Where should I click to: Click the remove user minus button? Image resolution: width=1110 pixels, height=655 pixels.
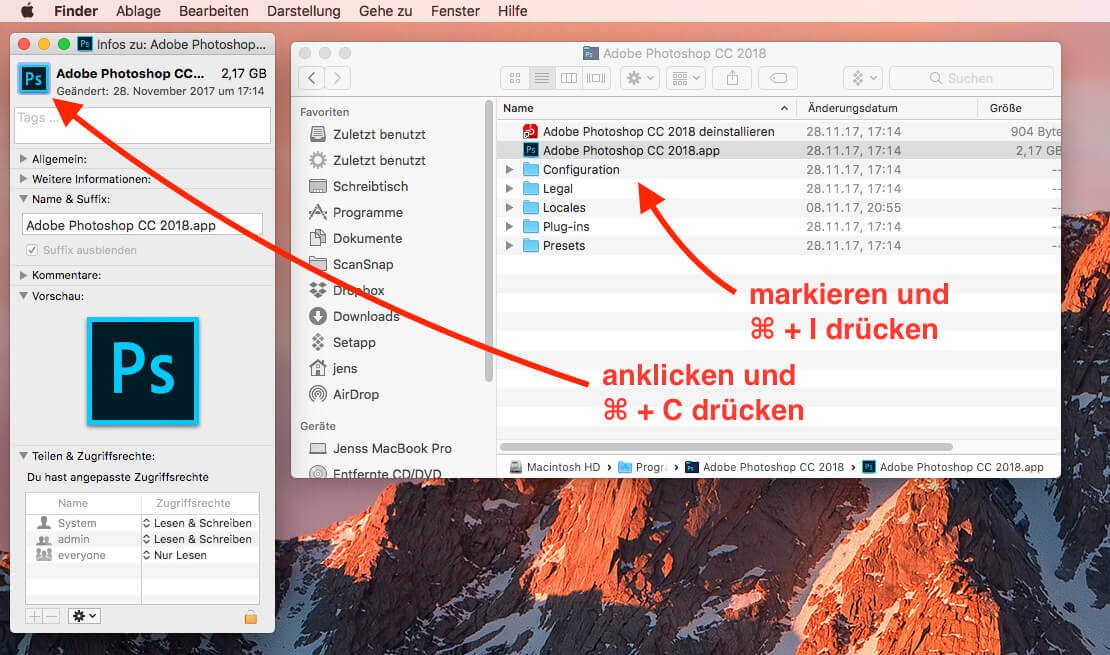(51, 616)
